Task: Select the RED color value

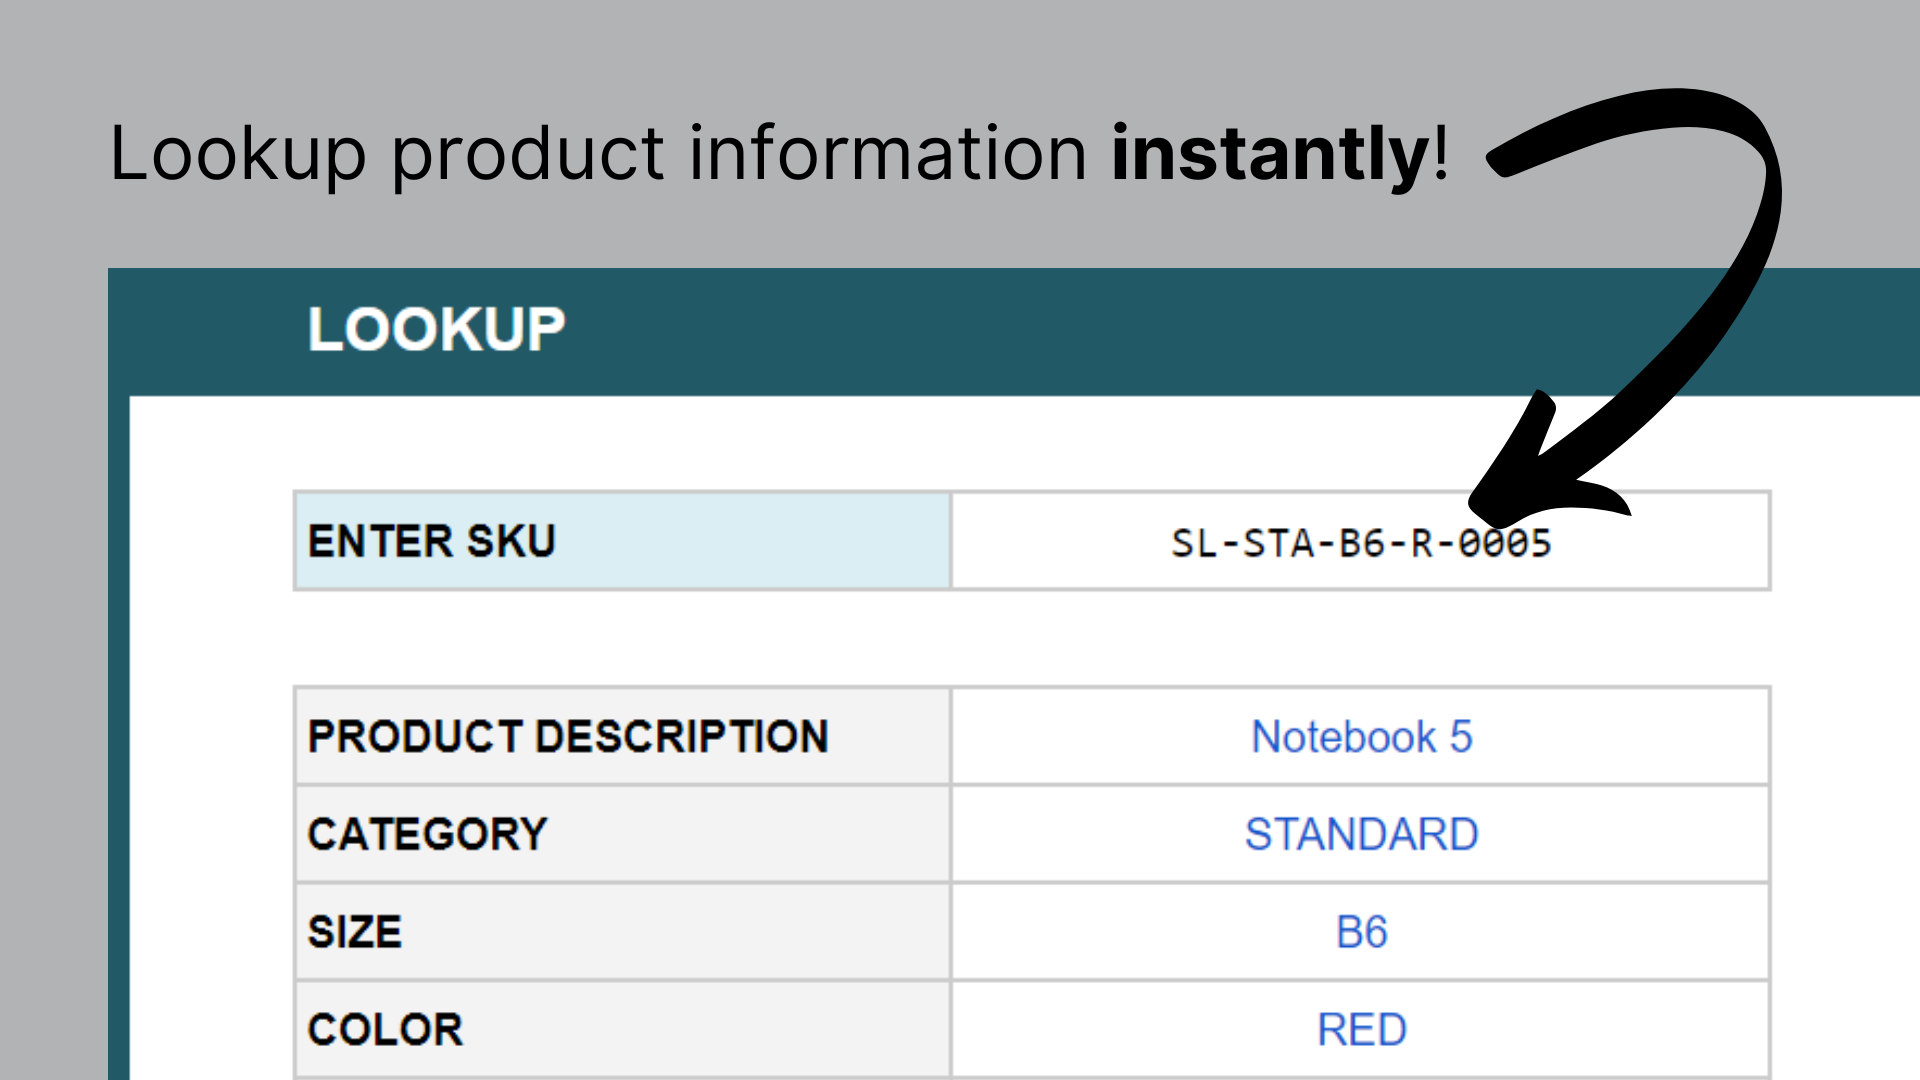Action: (1361, 1030)
